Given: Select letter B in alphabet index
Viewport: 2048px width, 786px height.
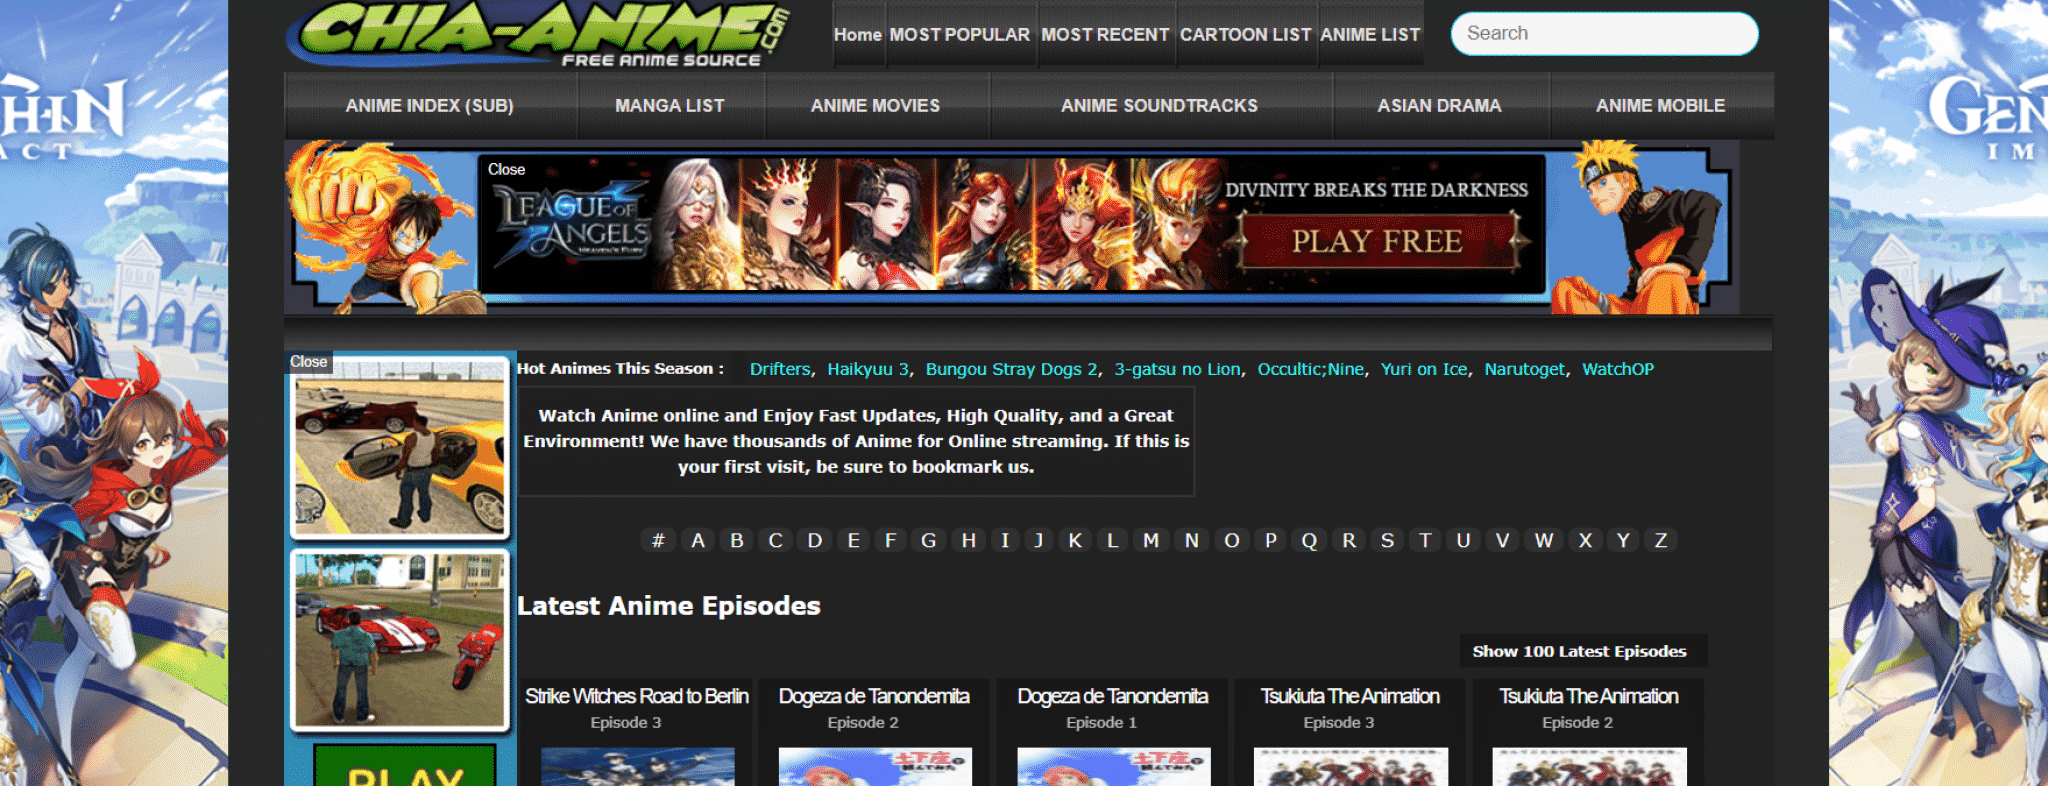Looking at the screenshot, I should (737, 540).
